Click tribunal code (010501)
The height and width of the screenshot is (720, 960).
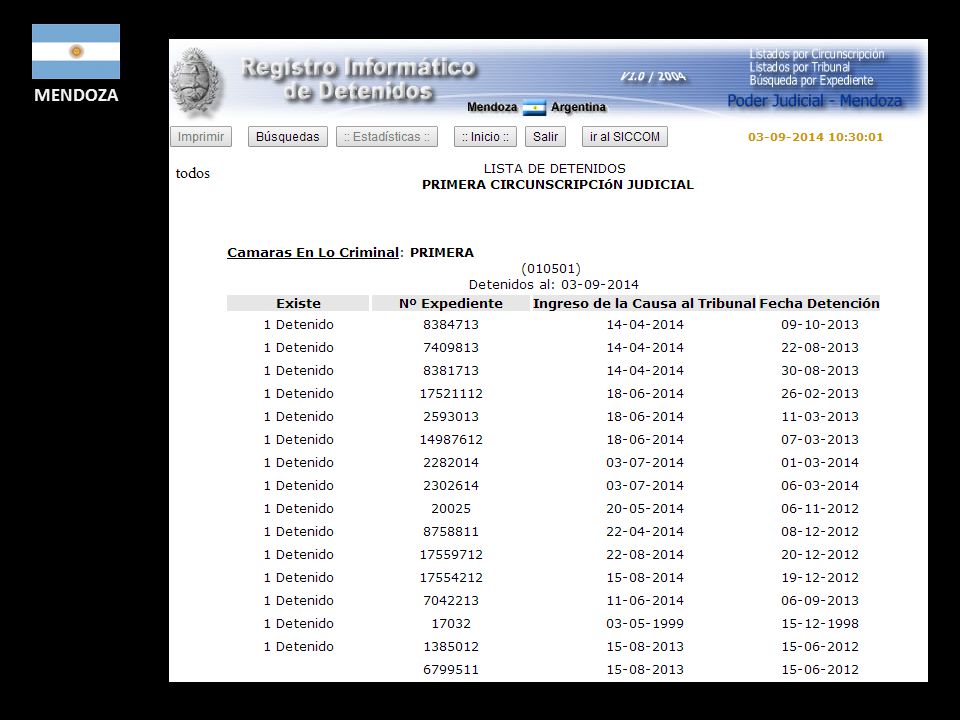pos(551,268)
